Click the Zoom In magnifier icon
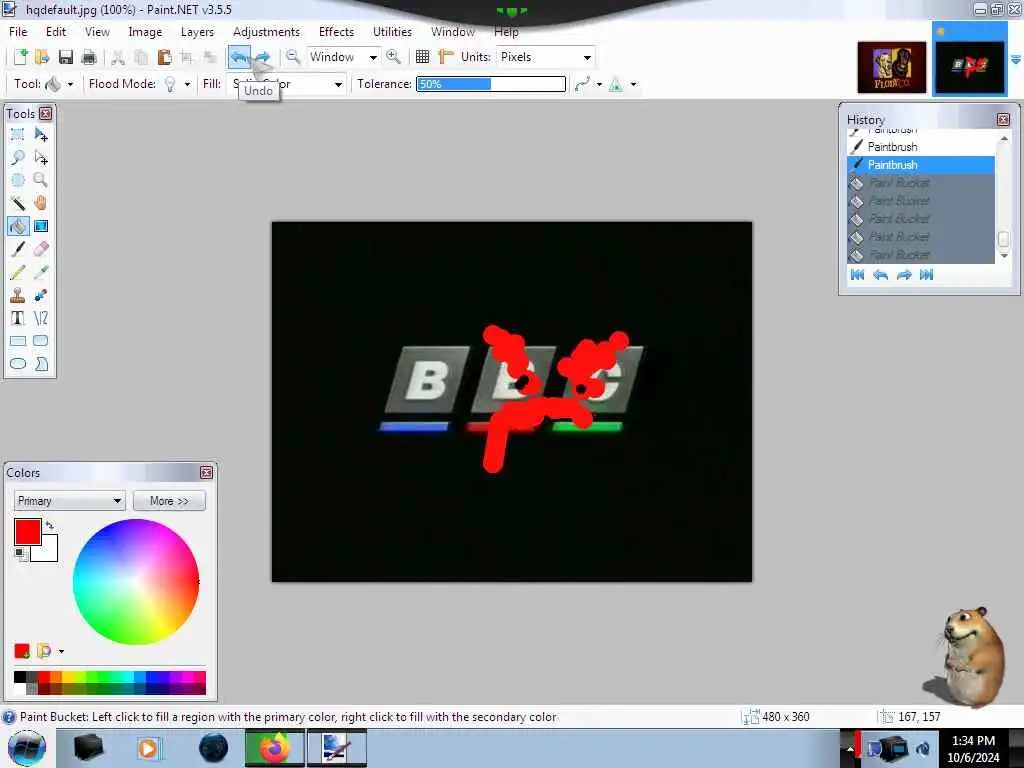Viewport: 1024px width, 768px height. [393, 57]
